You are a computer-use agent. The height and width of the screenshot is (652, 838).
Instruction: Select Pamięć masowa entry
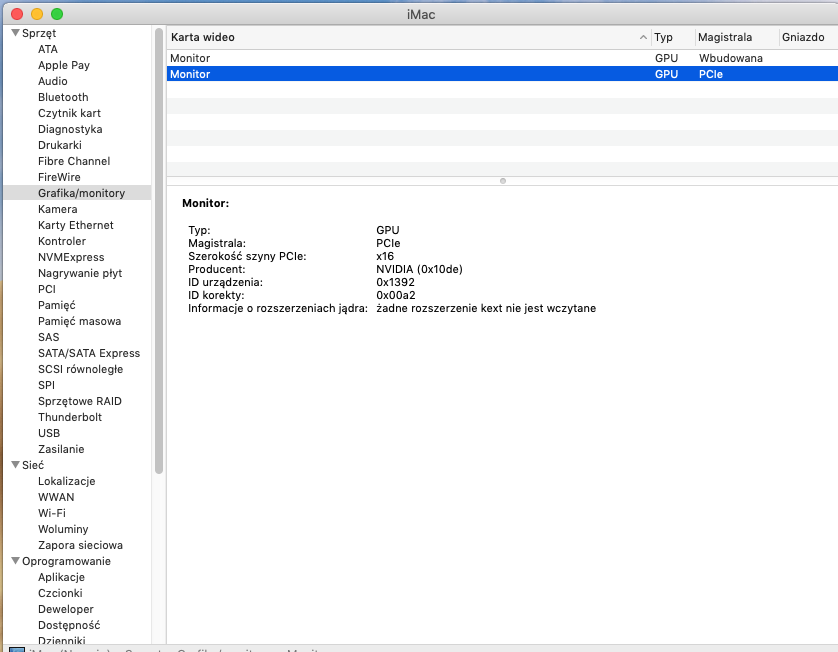[79, 321]
